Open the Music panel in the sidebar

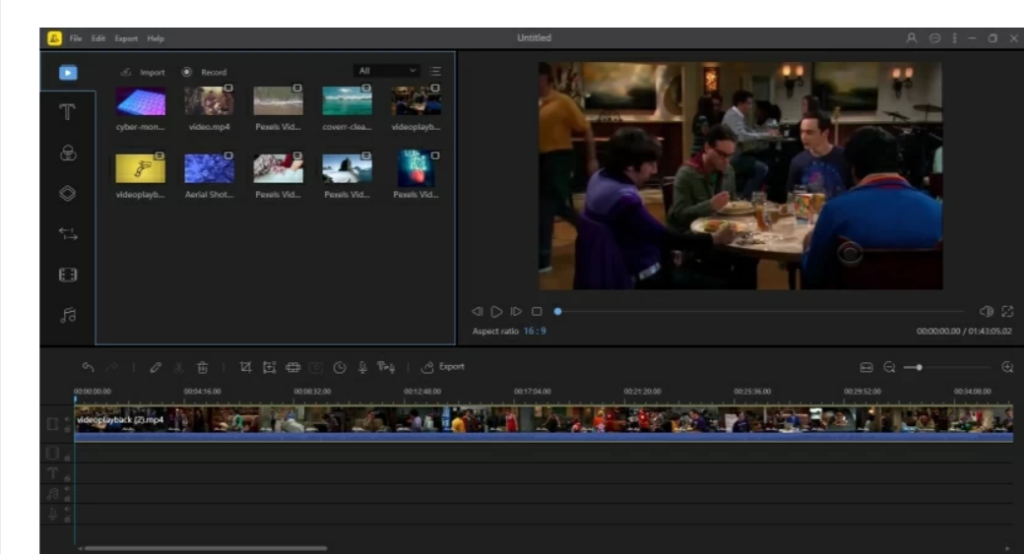click(68, 315)
